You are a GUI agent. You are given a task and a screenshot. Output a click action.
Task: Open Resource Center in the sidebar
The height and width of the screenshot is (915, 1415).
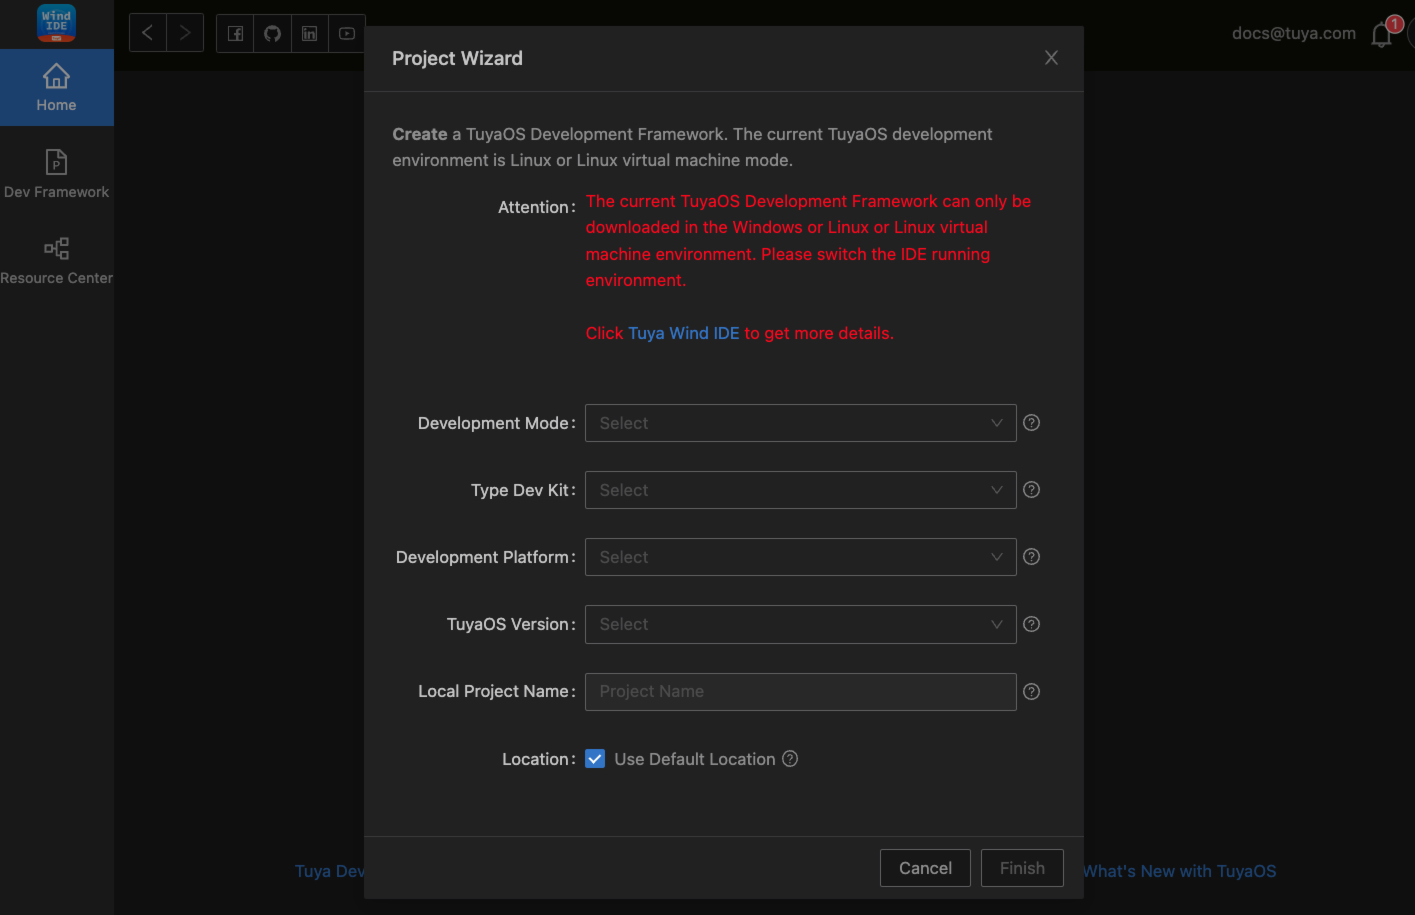[57, 261]
